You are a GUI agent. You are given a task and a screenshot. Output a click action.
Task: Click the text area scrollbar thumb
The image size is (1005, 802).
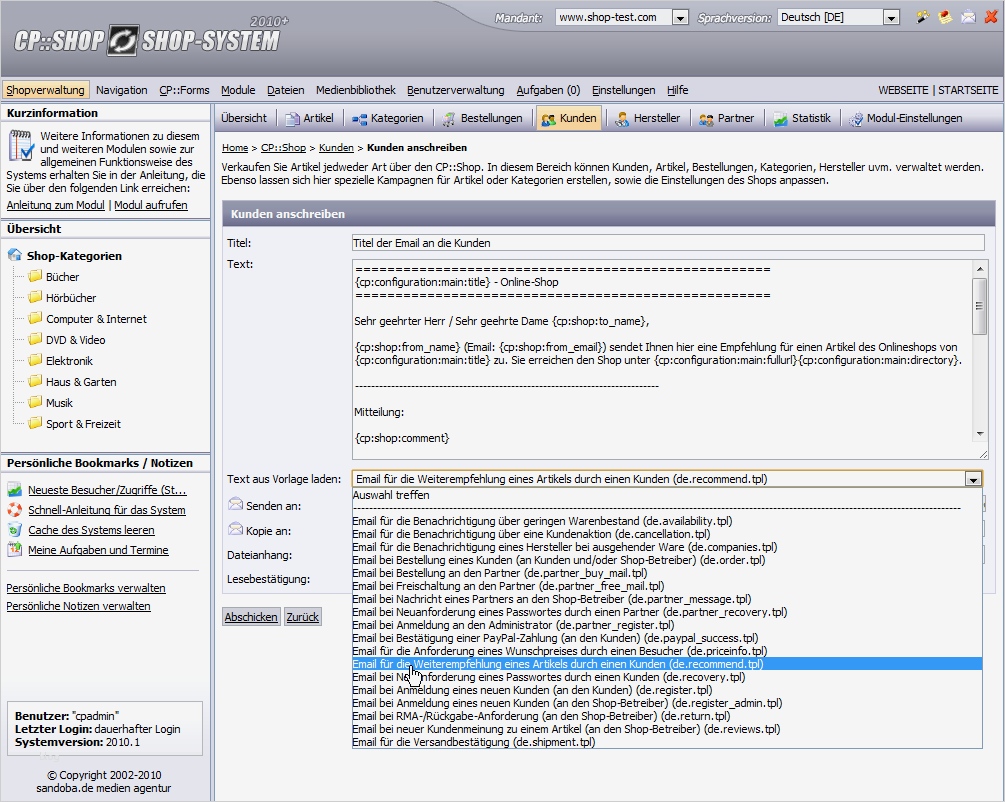point(979,306)
